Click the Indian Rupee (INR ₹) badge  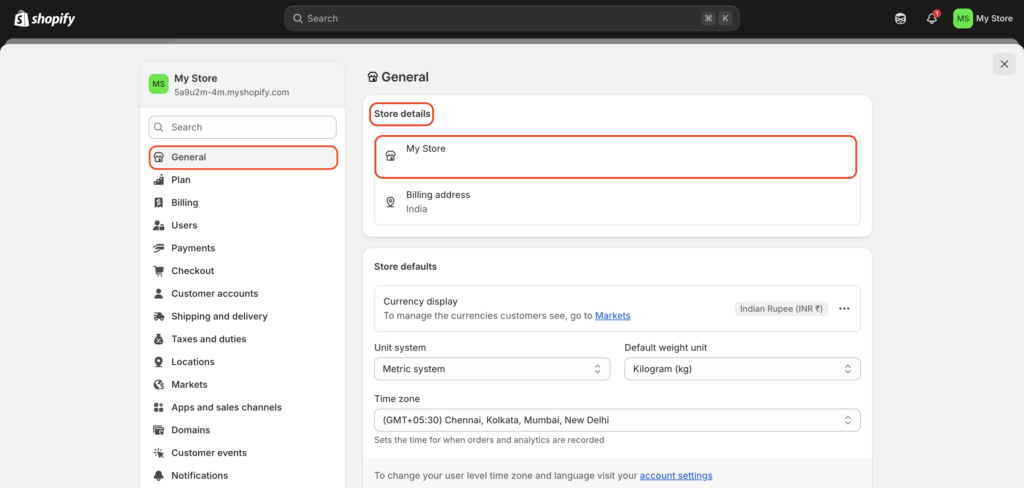(781, 308)
